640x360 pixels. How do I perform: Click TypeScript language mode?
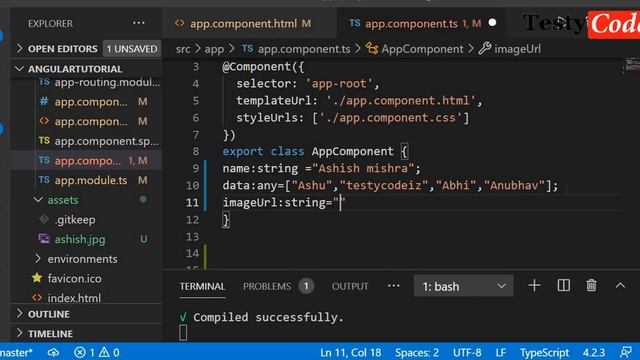pyautogui.click(x=544, y=352)
